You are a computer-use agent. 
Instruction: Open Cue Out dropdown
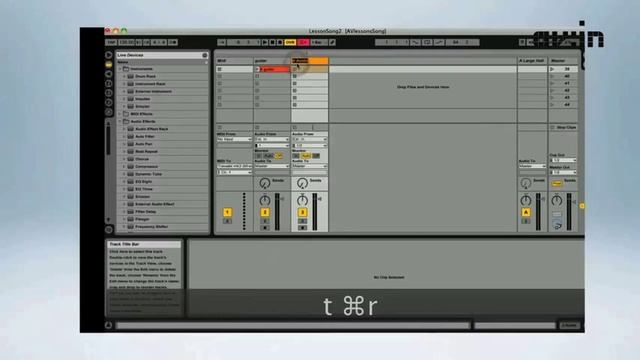(x=563, y=160)
